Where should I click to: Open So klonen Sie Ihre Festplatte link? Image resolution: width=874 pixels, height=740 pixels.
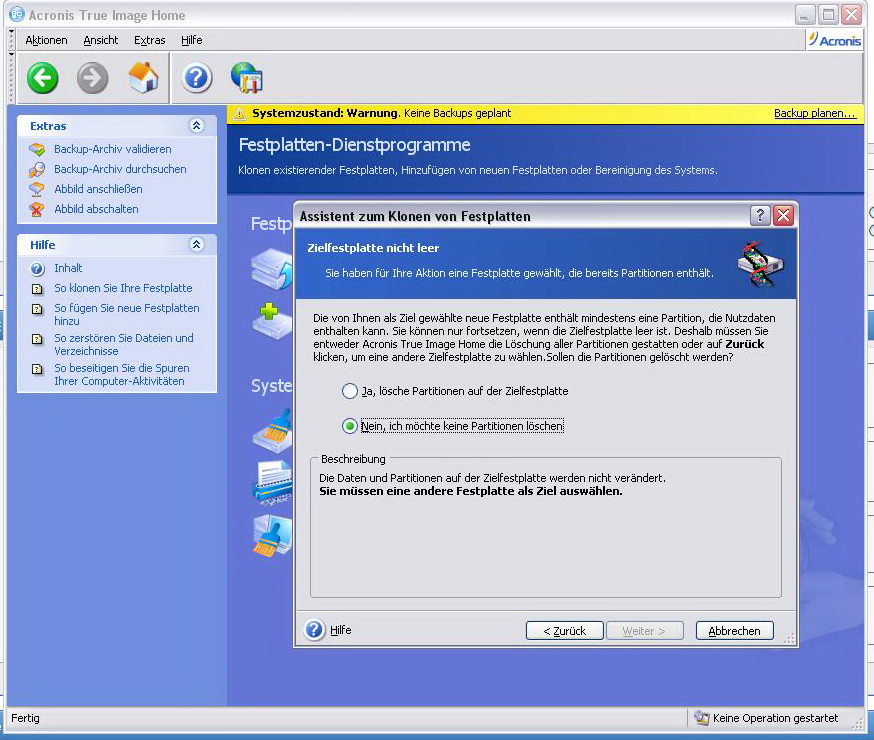point(123,289)
